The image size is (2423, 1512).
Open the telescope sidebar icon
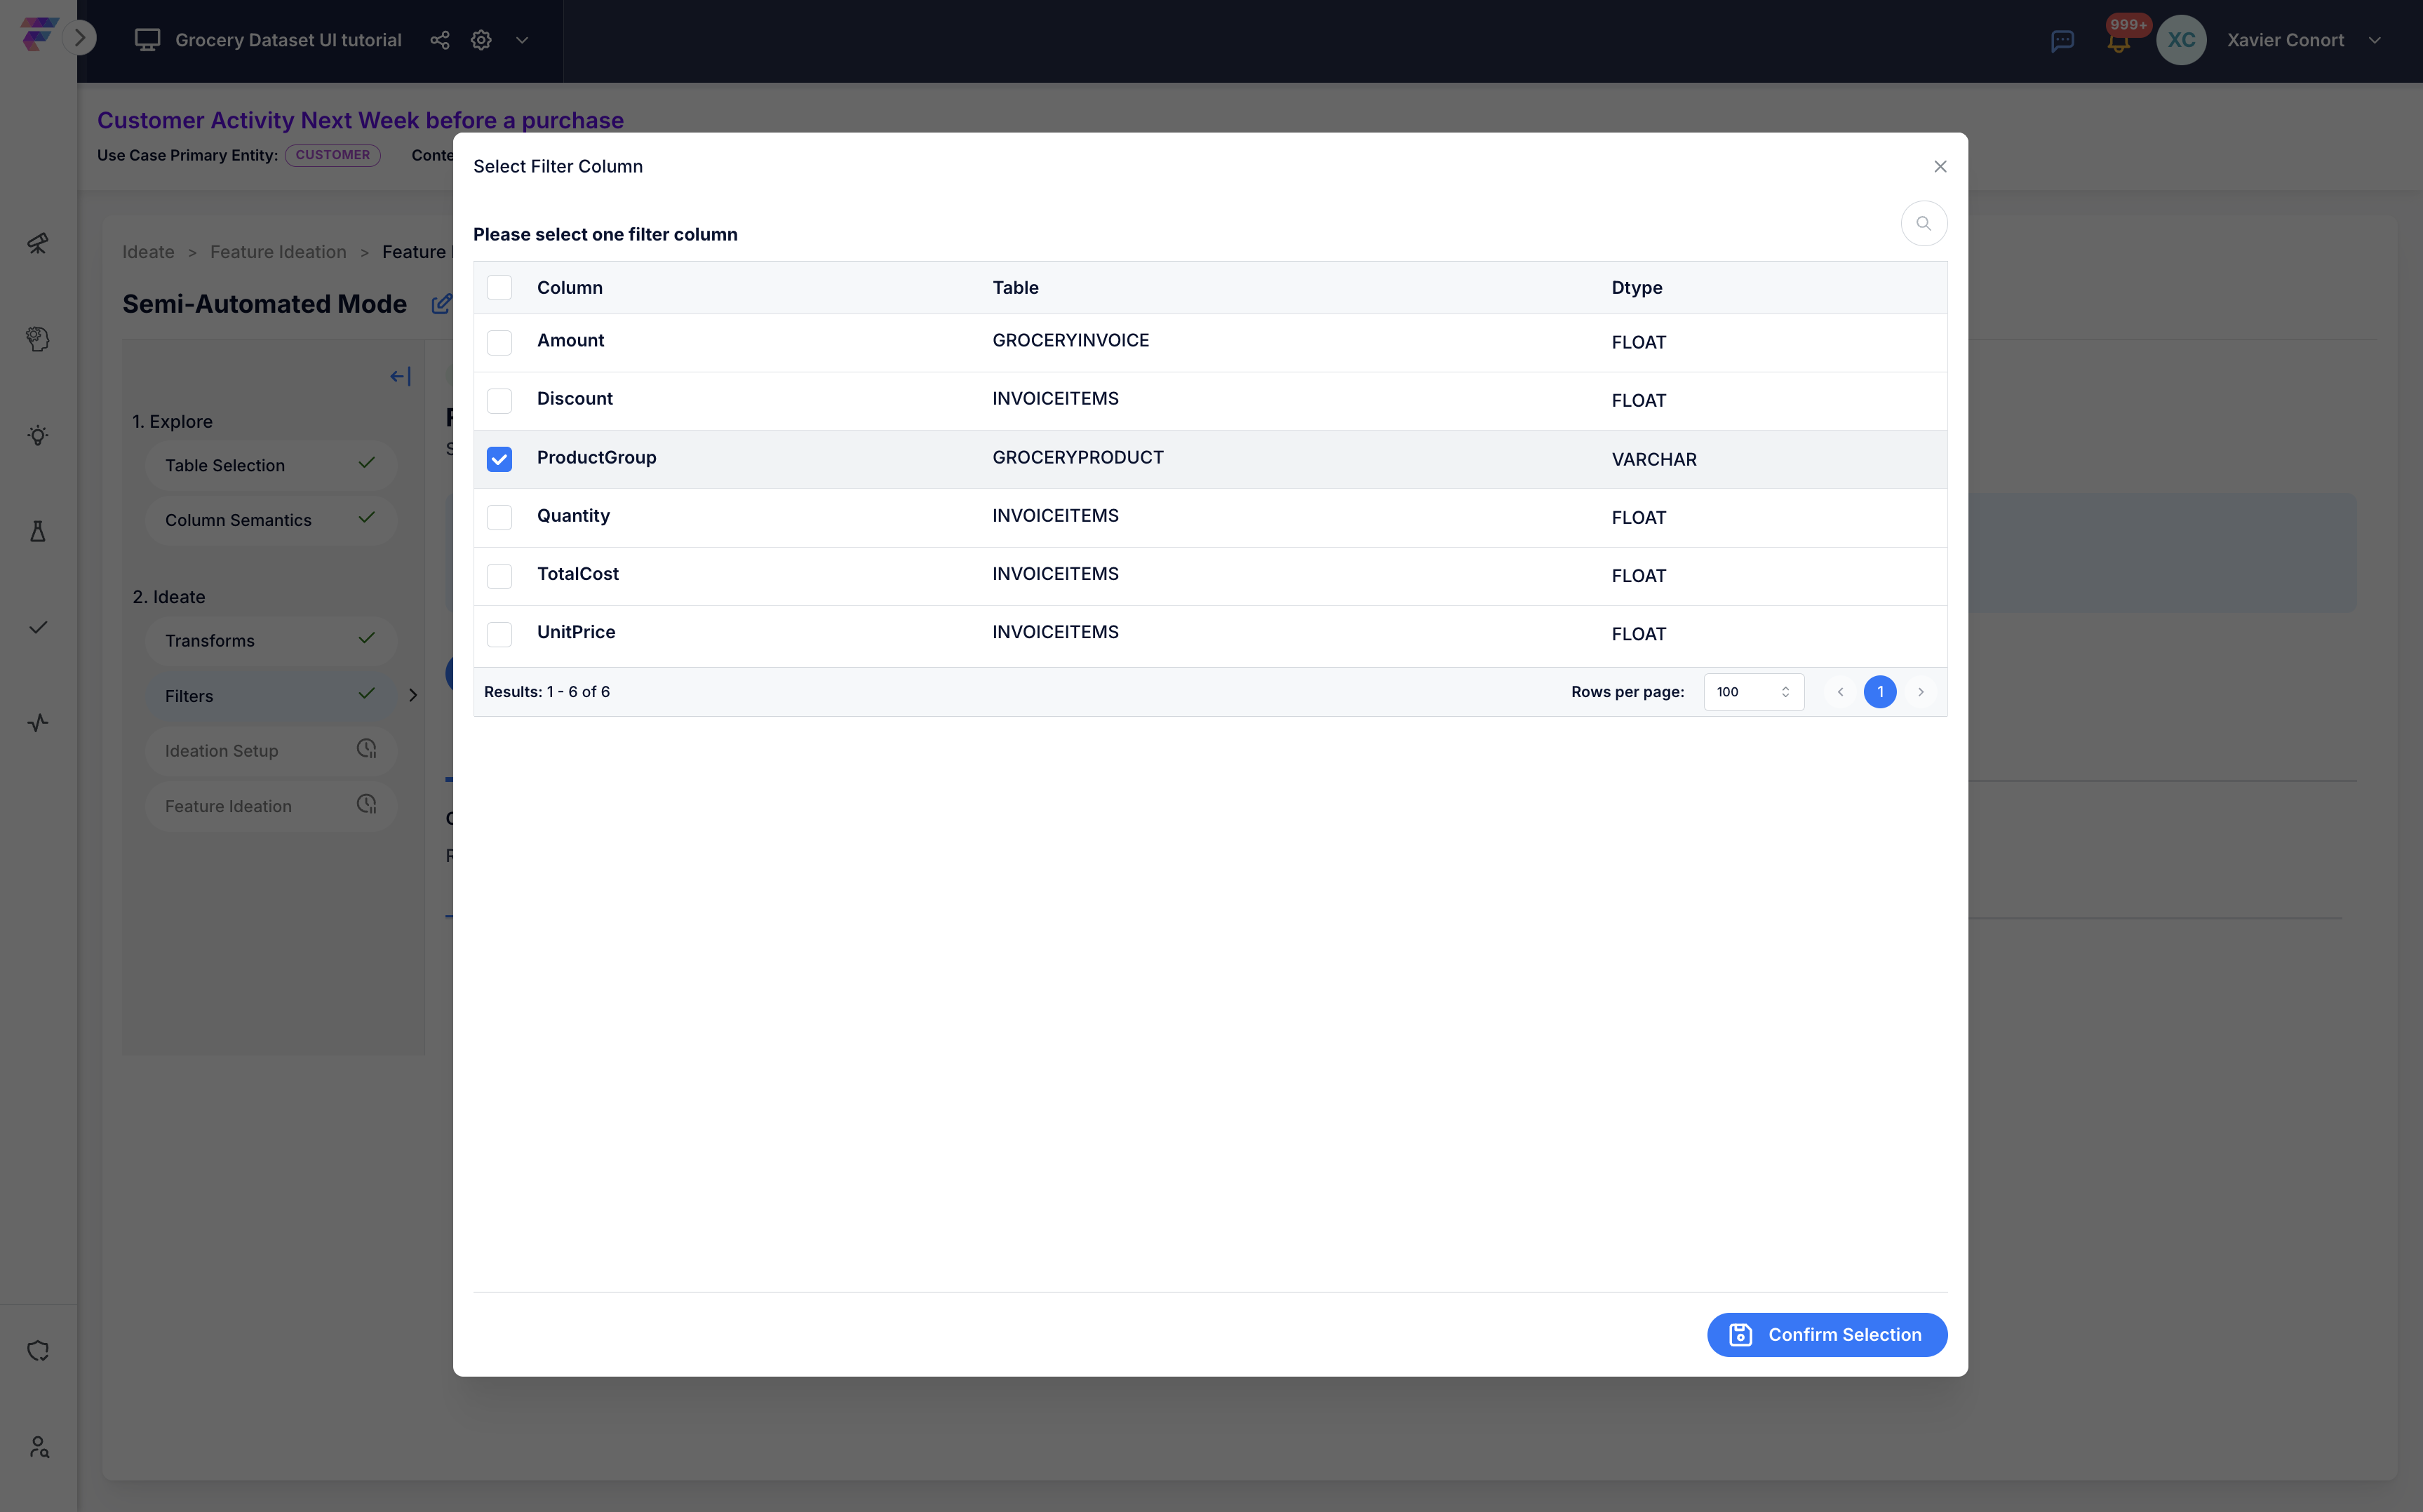point(38,243)
